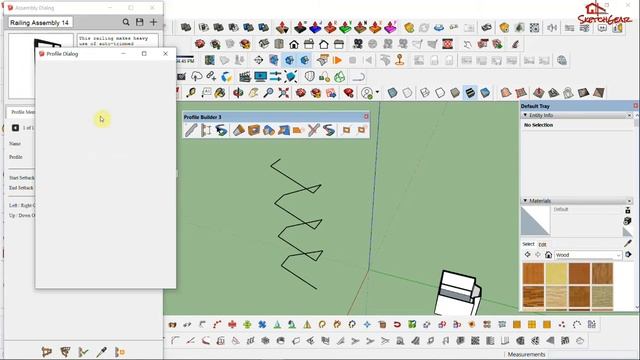
Task: Click the clapperboard scenes icon
Action: pos(244,76)
